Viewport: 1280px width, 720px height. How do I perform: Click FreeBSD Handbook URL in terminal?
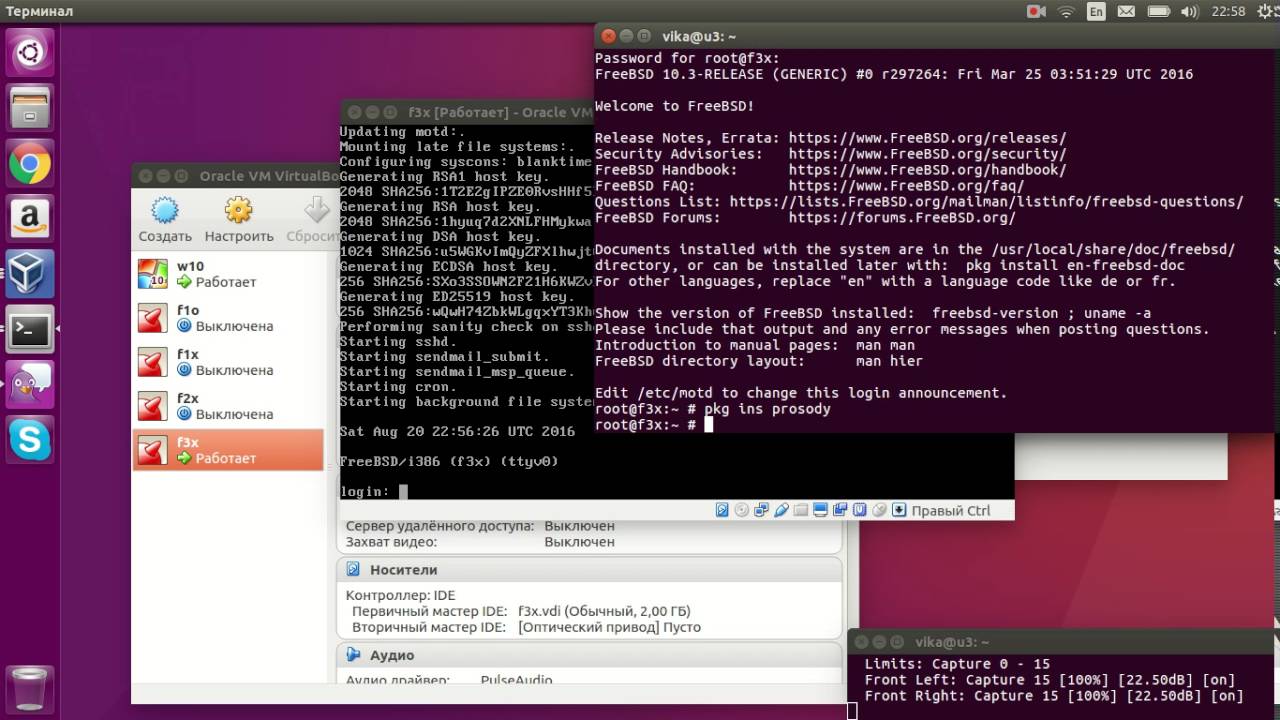[927, 170]
